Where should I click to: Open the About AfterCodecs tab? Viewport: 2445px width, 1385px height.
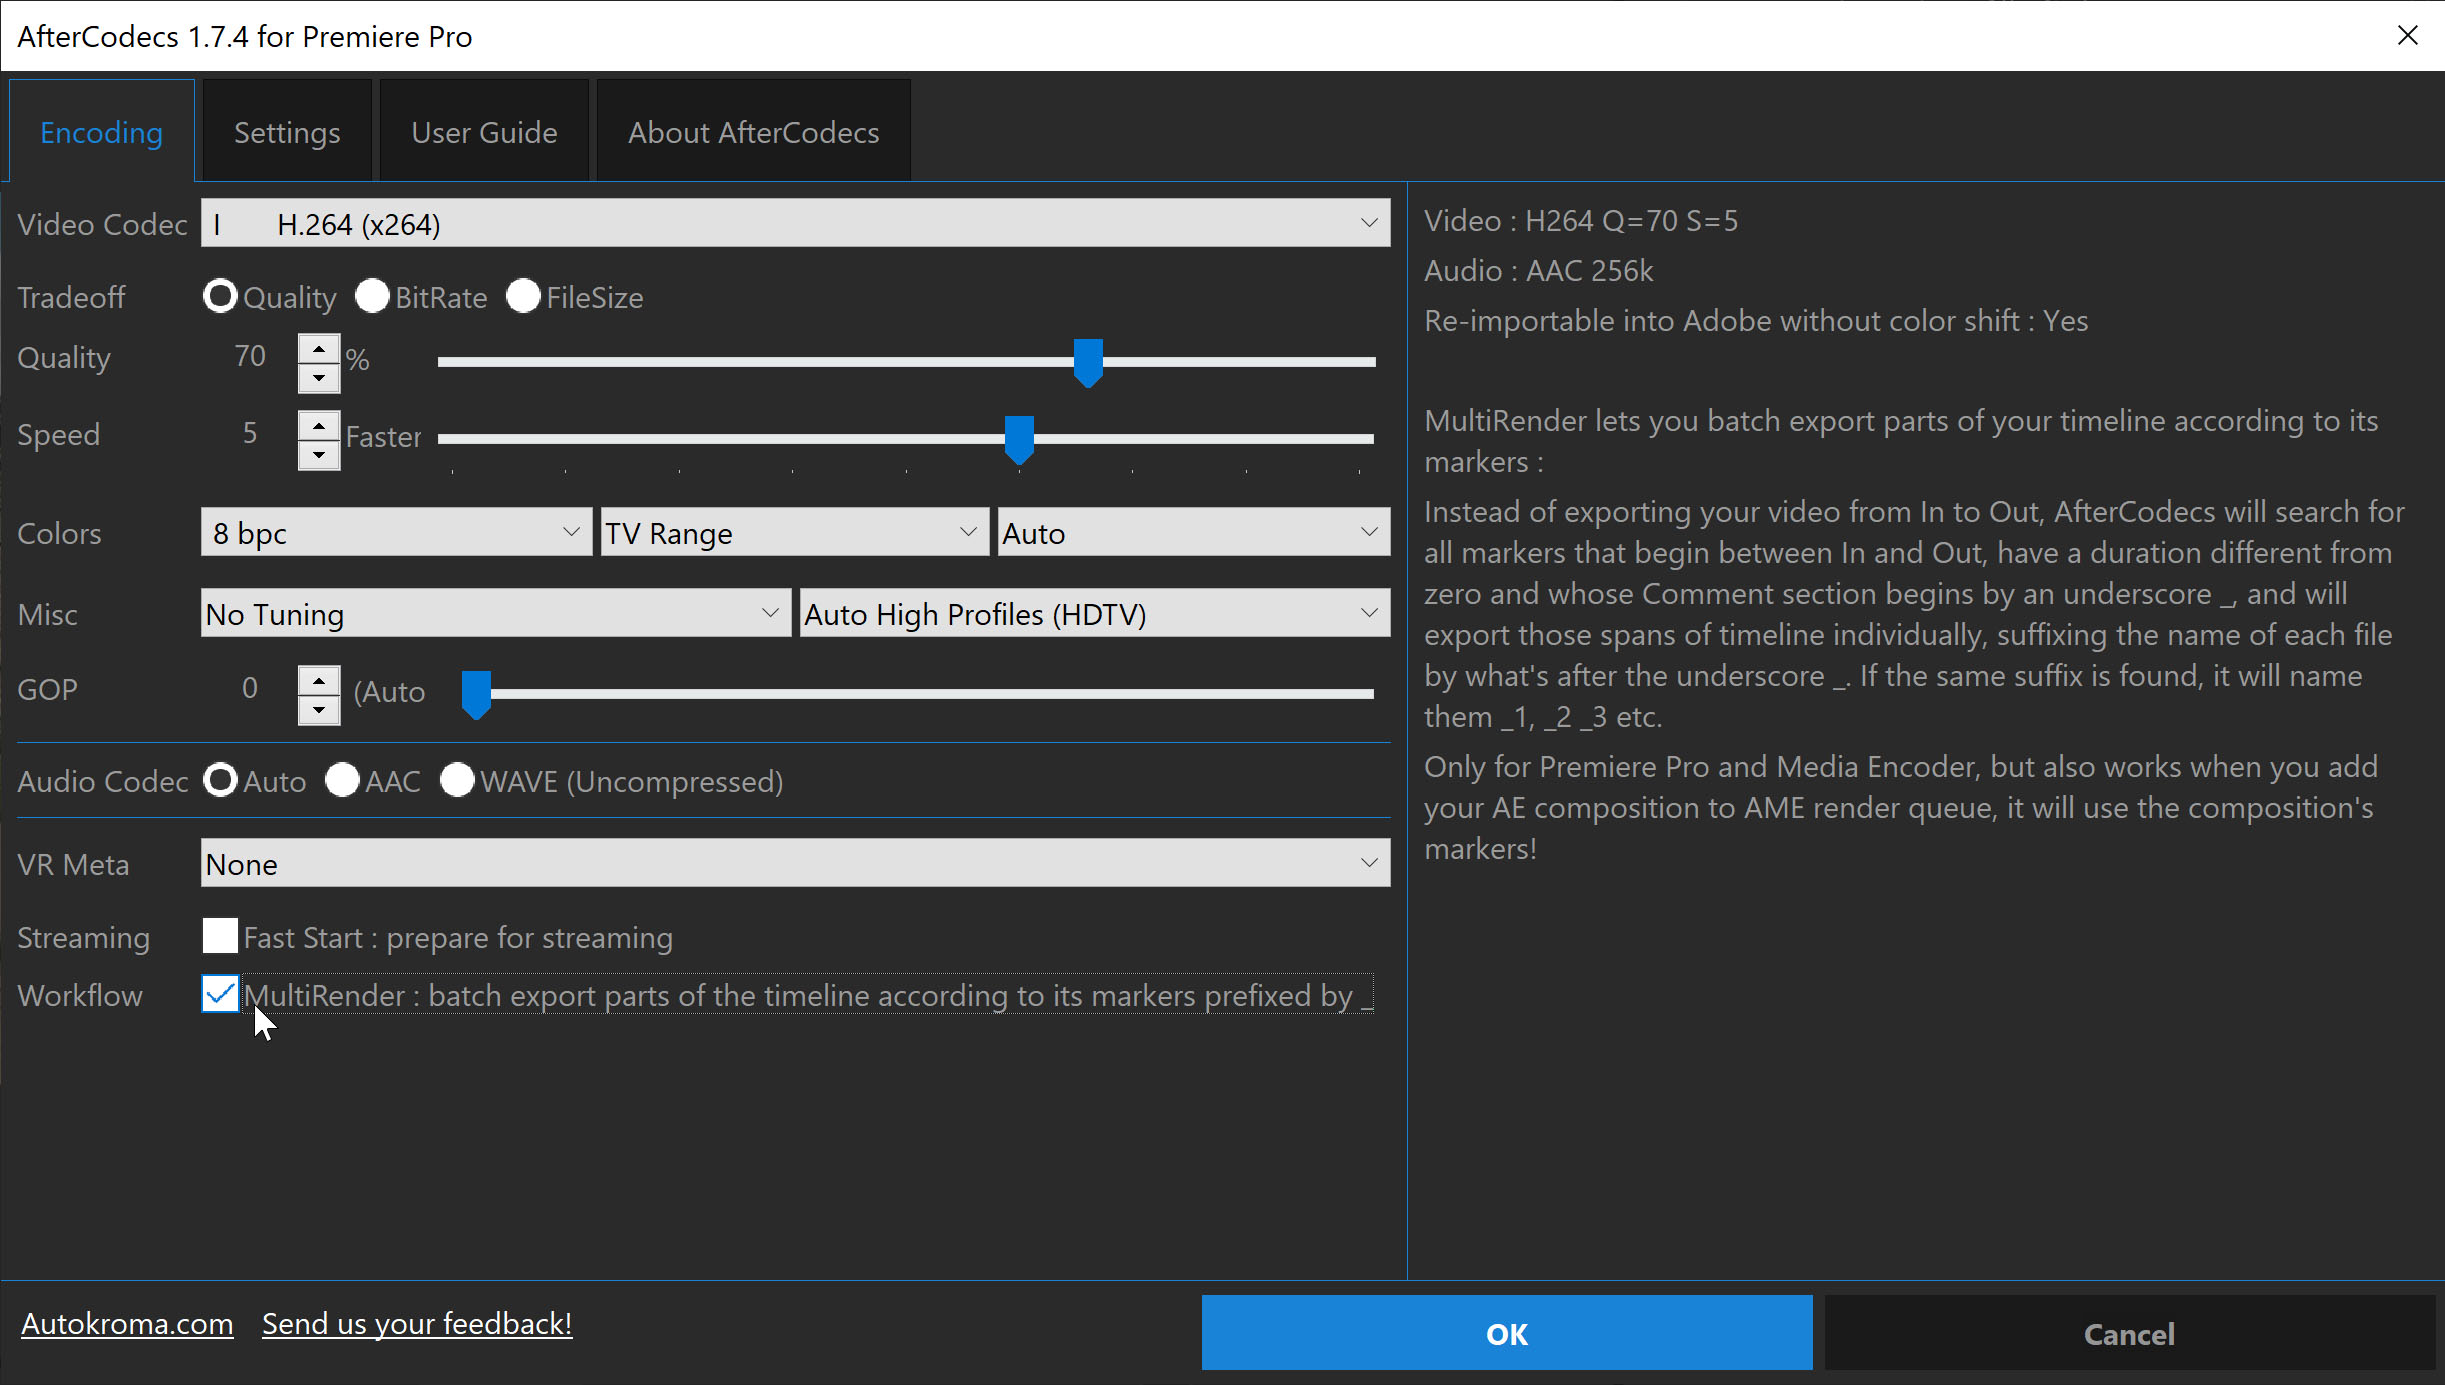tap(753, 130)
